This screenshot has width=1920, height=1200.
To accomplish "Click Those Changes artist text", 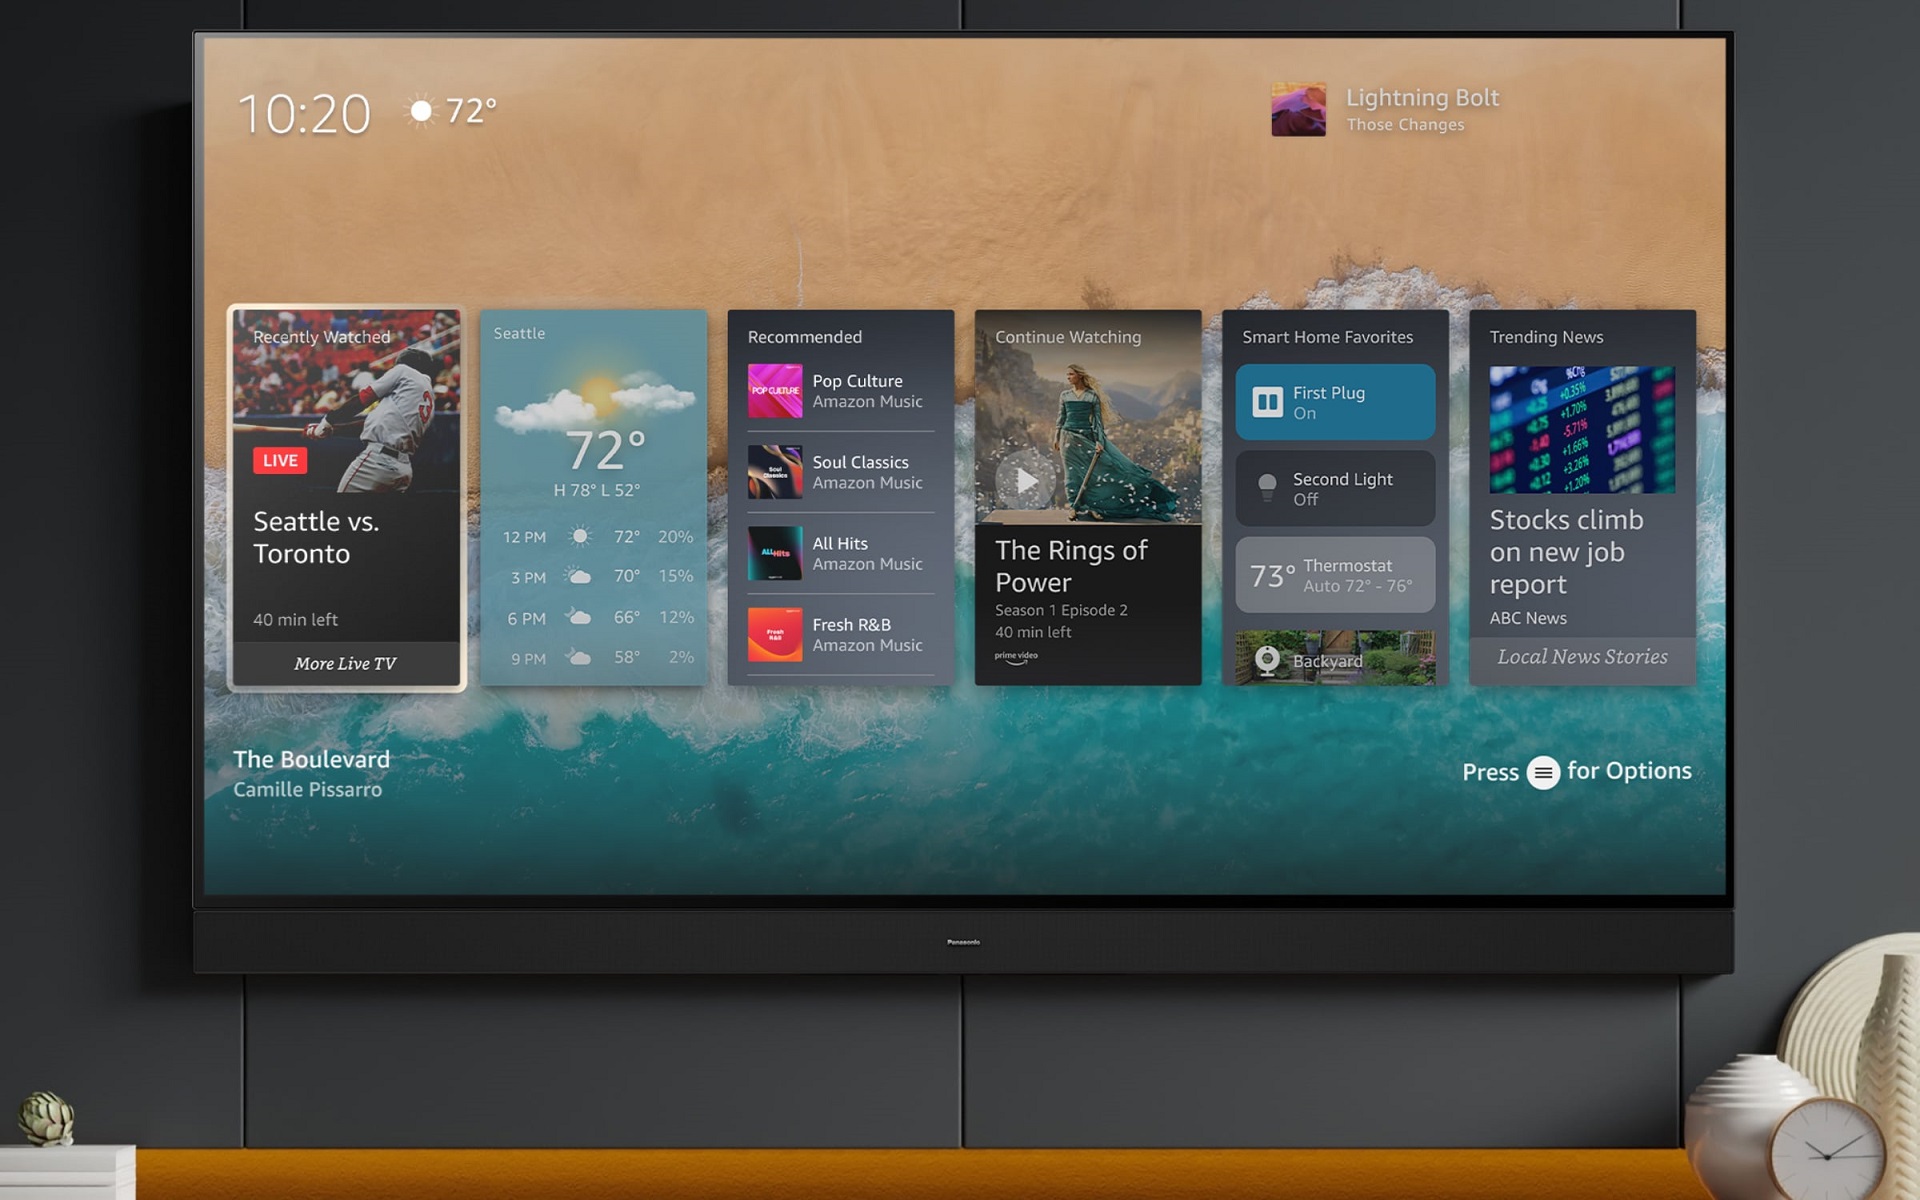I will pyautogui.click(x=1405, y=125).
